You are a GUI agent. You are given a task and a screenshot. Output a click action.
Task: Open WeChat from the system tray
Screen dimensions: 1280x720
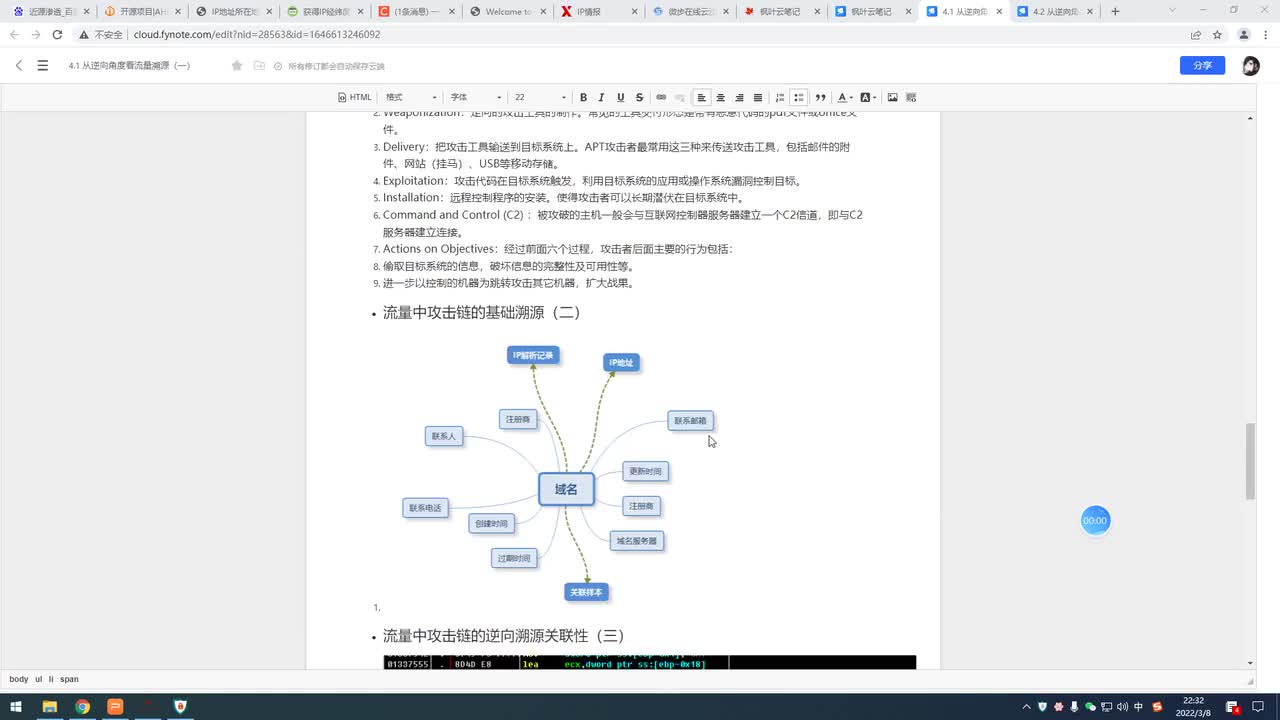1090,707
